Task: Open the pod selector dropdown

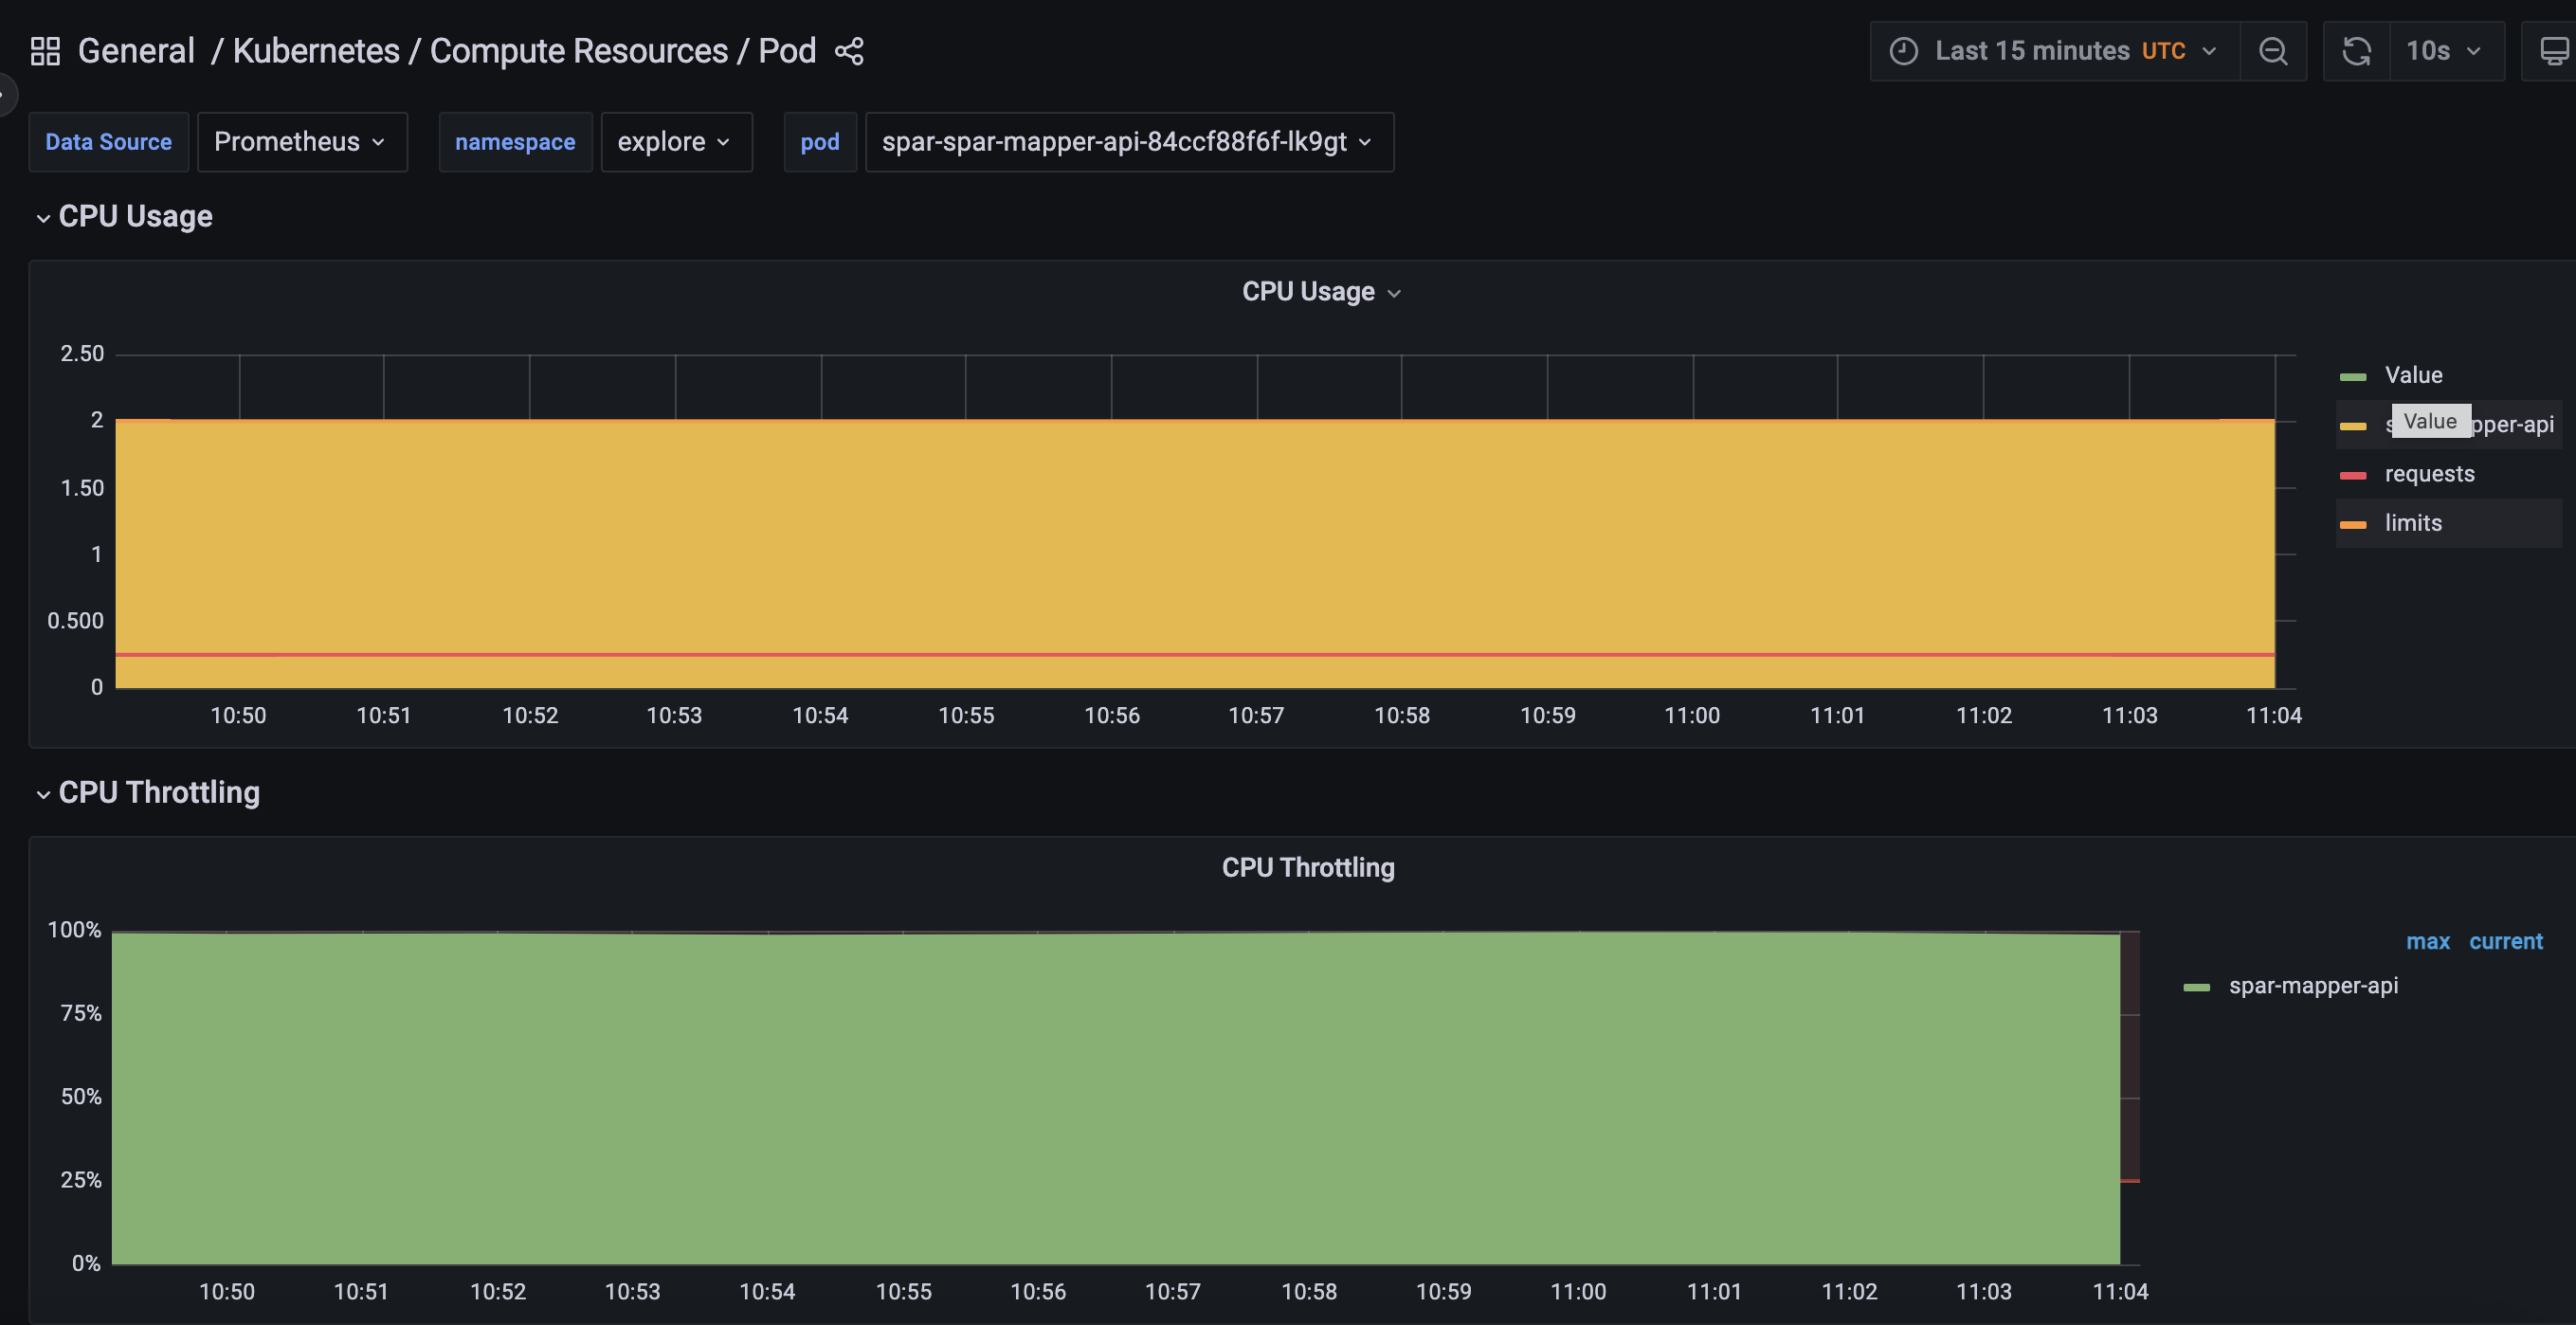Action: point(1127,142)
